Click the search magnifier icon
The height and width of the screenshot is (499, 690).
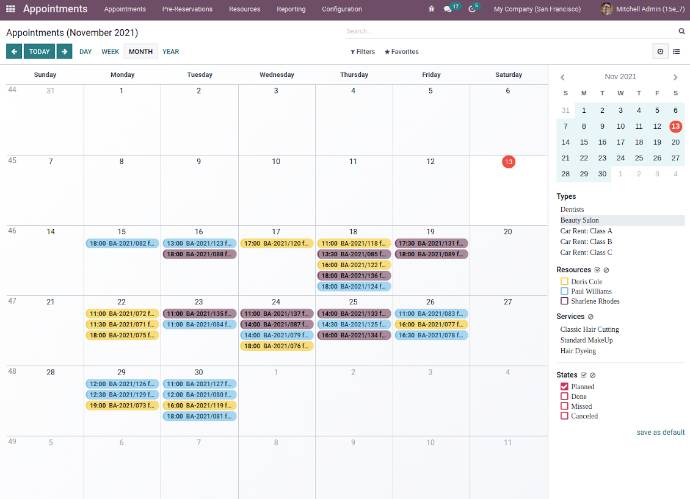point(681,31)
